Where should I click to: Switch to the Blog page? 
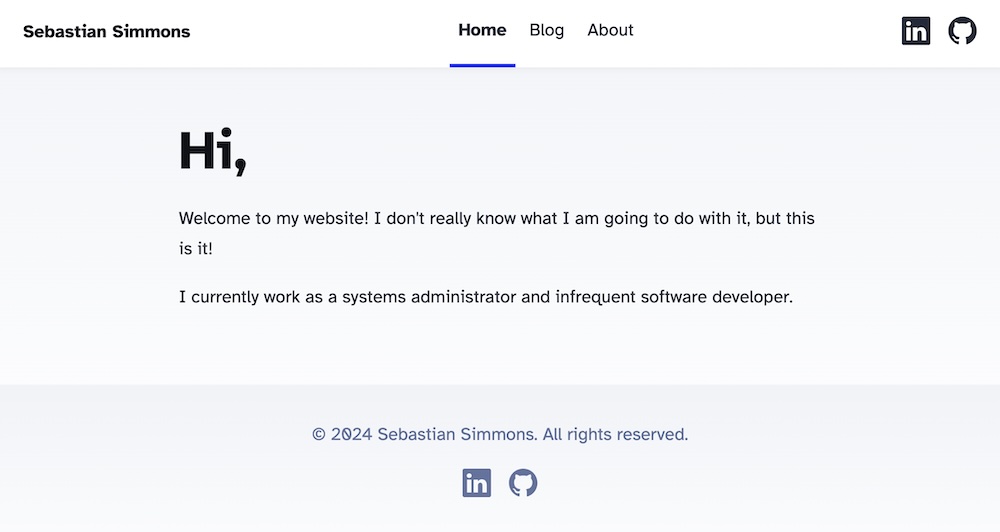point(547,30)
